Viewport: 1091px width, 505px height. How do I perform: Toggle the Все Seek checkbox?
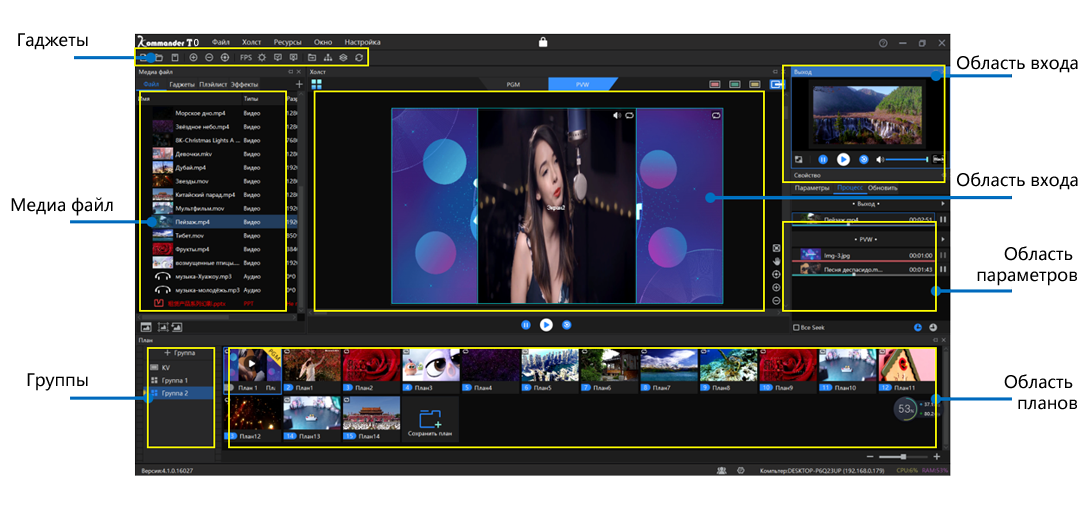(x=797, y=327)
